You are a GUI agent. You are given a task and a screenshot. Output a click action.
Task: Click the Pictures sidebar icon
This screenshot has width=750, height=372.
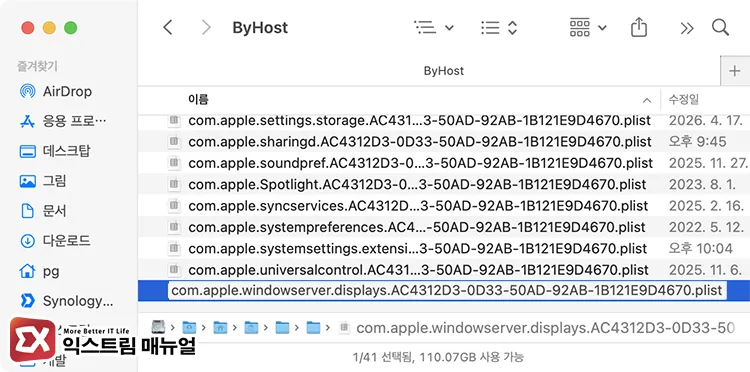click(28, 181)
